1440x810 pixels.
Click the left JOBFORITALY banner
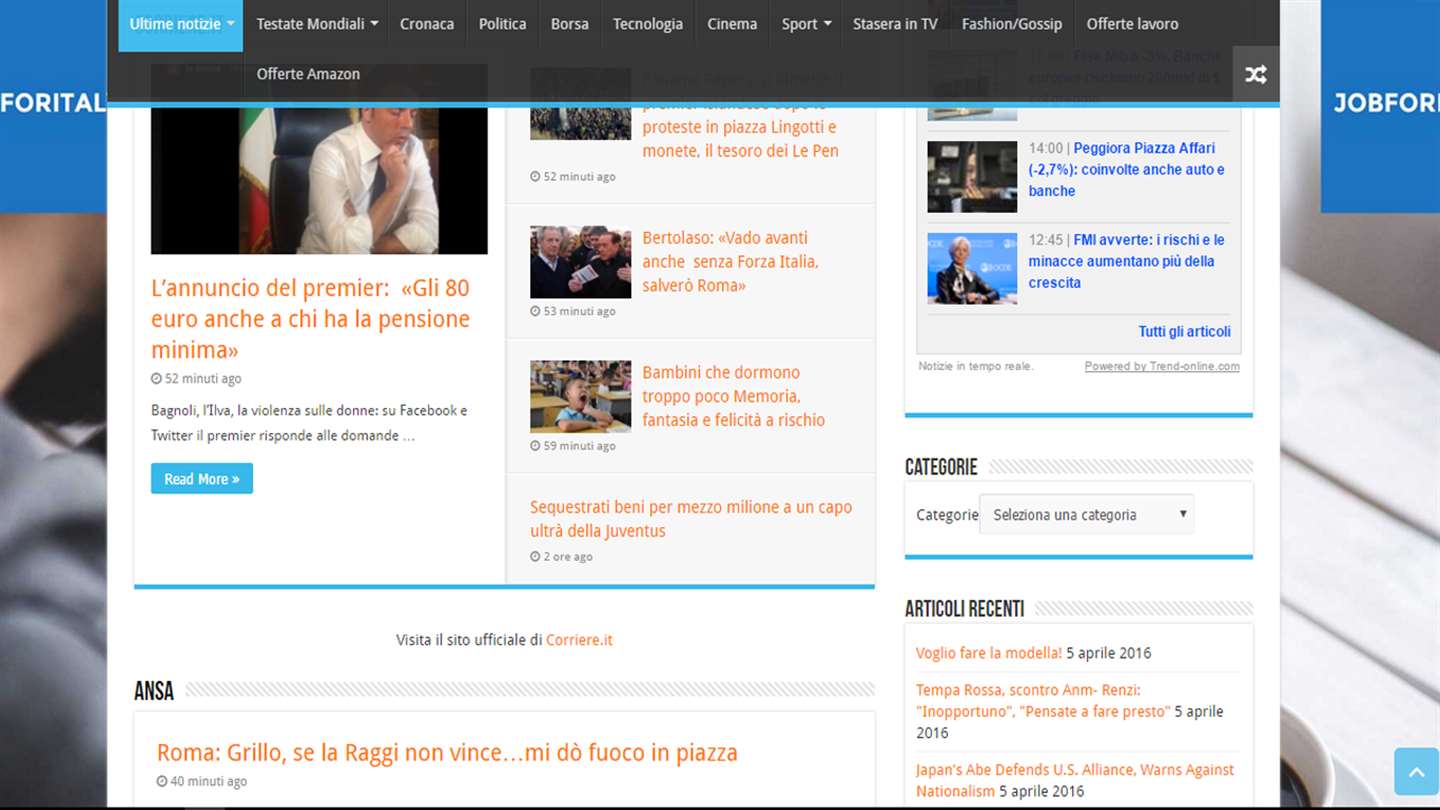(53, 106)
